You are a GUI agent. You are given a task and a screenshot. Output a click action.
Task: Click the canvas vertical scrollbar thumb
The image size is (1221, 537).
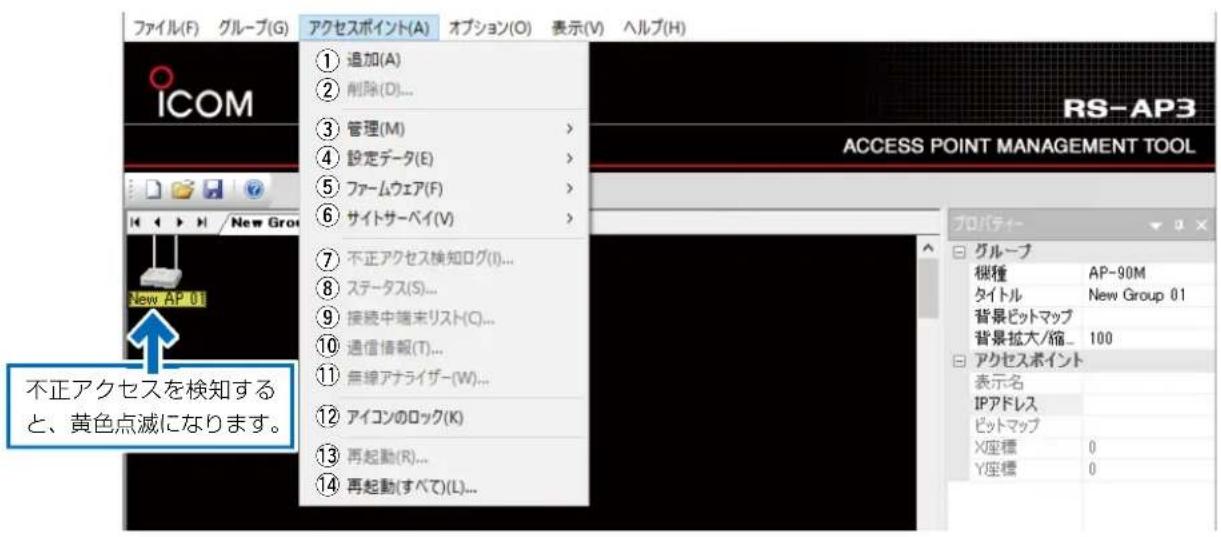(x=927, y=288)
